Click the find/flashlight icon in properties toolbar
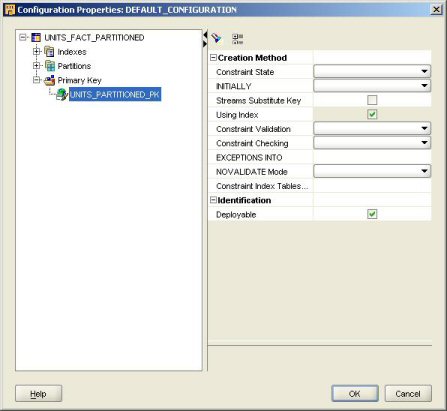 (216, 38)
